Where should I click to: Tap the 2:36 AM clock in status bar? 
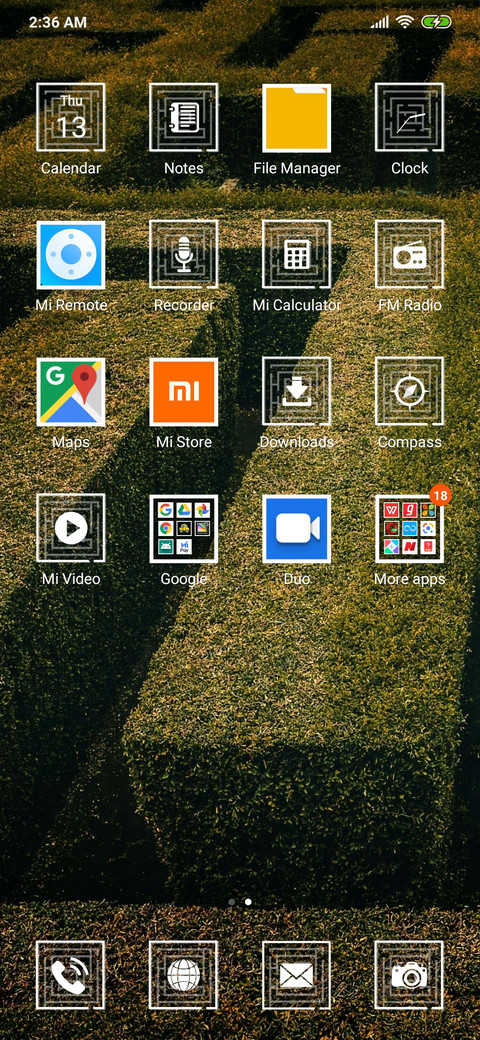point(58,22)
